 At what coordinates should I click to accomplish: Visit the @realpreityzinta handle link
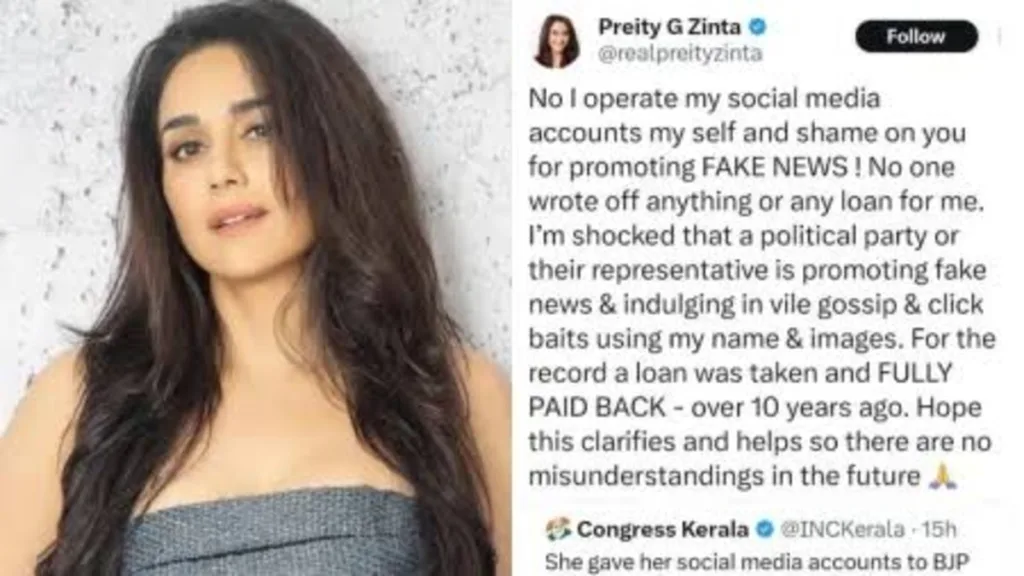pos(680,54)
